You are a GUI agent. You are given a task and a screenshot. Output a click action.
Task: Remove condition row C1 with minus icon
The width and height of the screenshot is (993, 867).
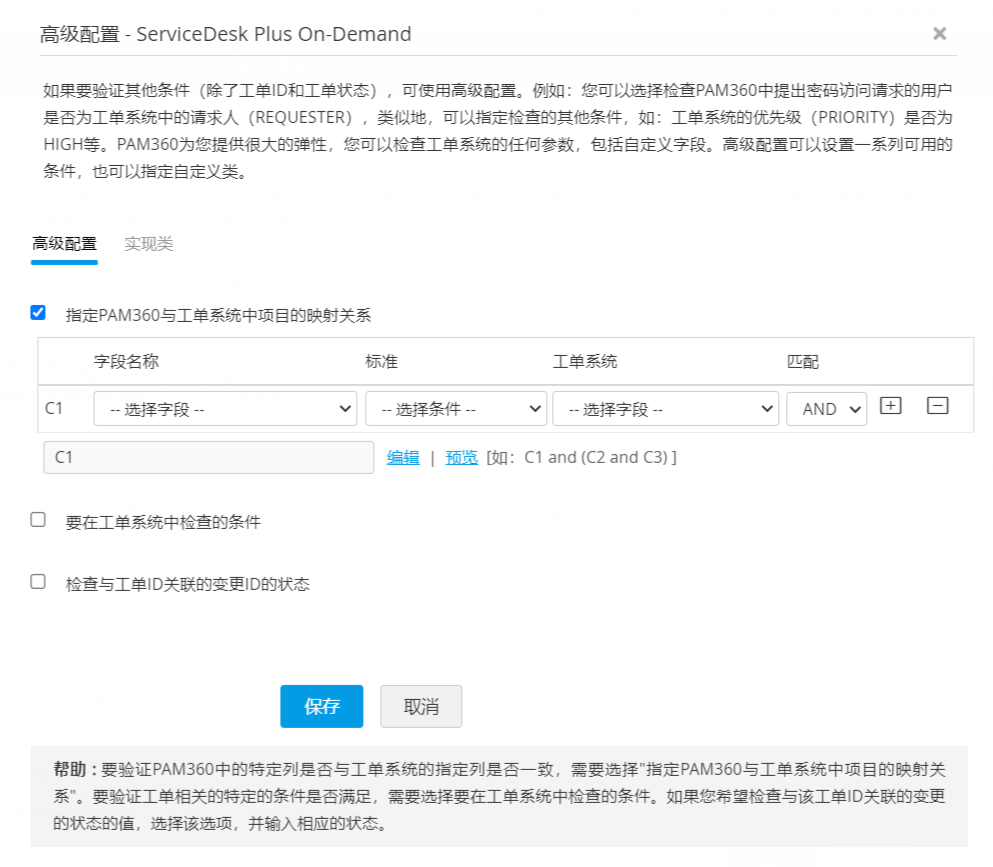[x=937, y=406]
